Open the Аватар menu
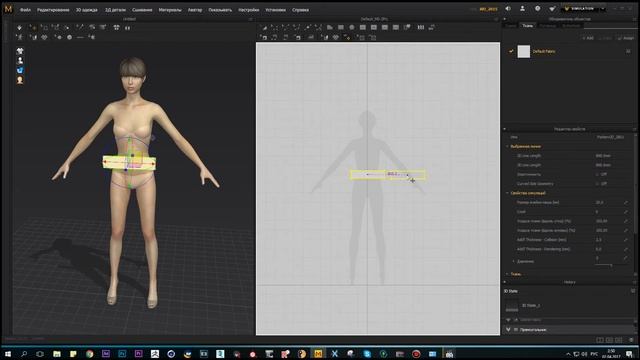The height and width of the screenshot is (360, 640). point(195,10)
